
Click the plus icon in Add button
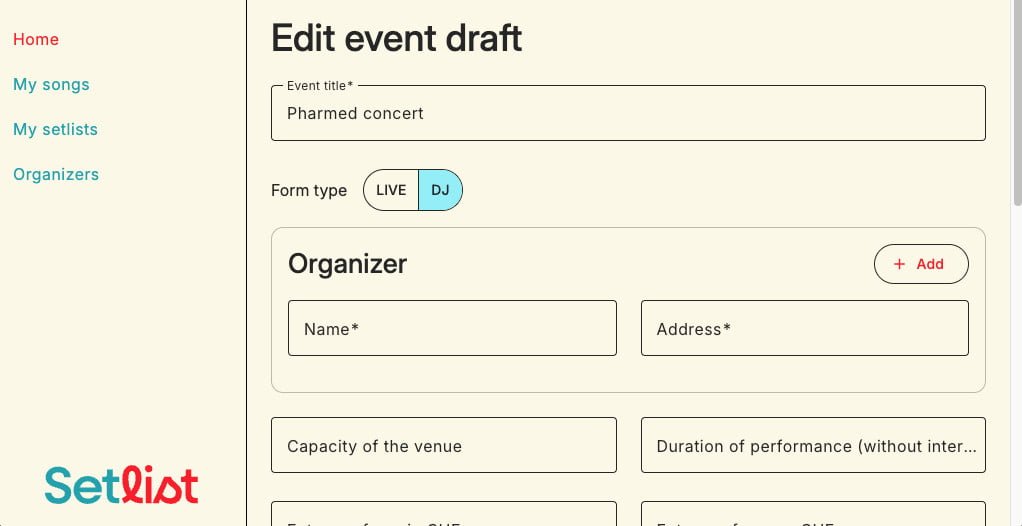pyautogui.click(x=899, y=264)
